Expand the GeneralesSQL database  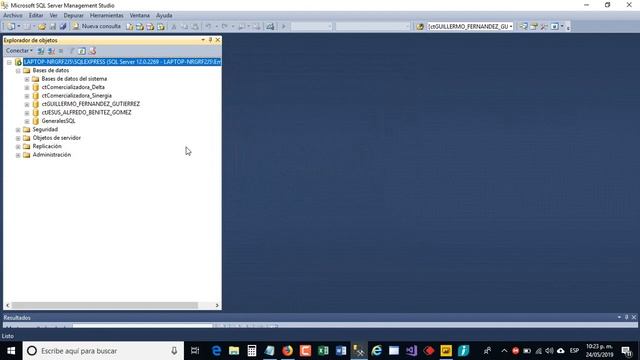27,121
